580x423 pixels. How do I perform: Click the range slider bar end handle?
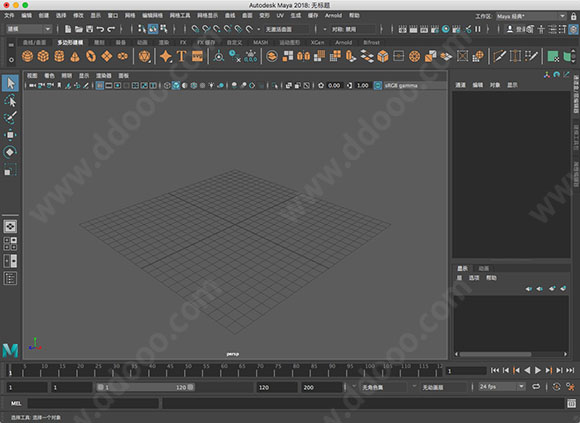coord(190,387)
